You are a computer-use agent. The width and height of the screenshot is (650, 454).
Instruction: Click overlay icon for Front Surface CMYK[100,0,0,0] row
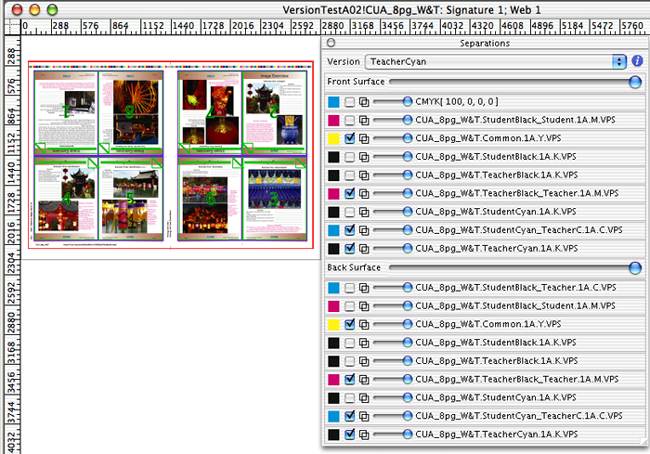(x=365, y=102)
